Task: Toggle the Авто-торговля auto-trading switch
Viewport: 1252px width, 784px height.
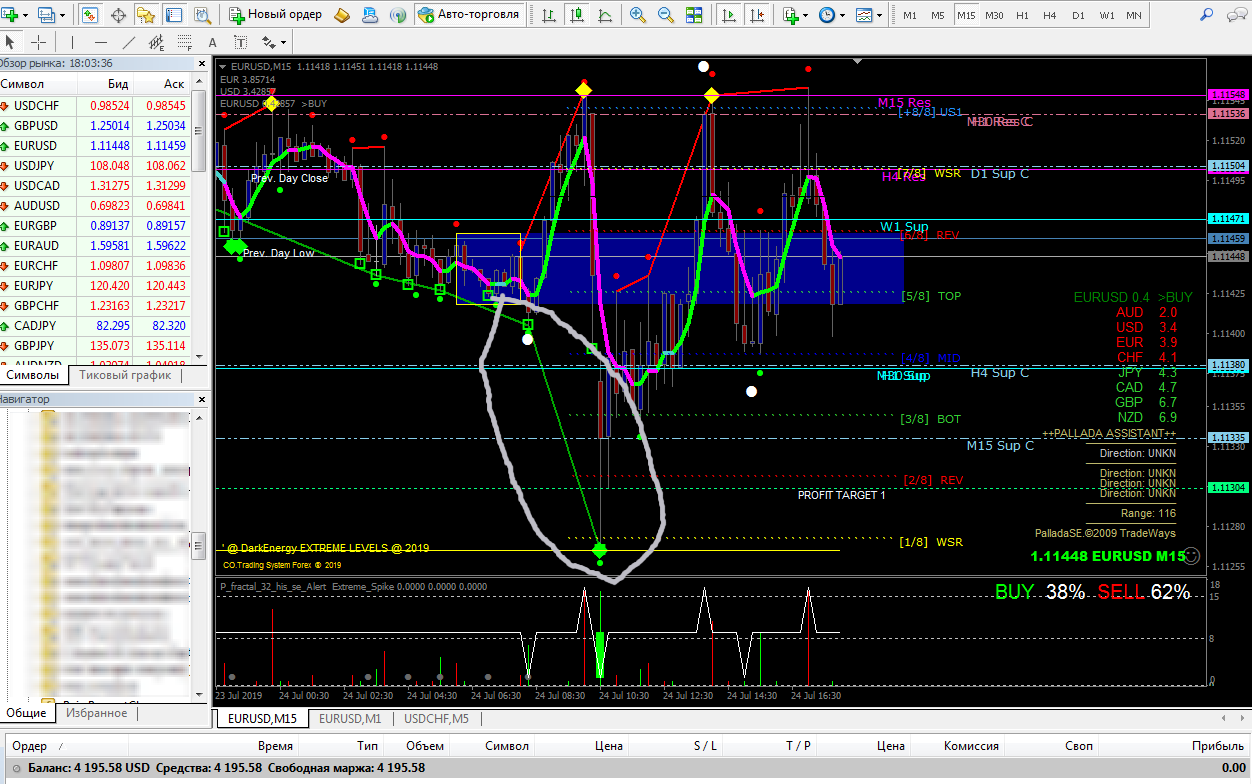Action: tap(470, 15)
